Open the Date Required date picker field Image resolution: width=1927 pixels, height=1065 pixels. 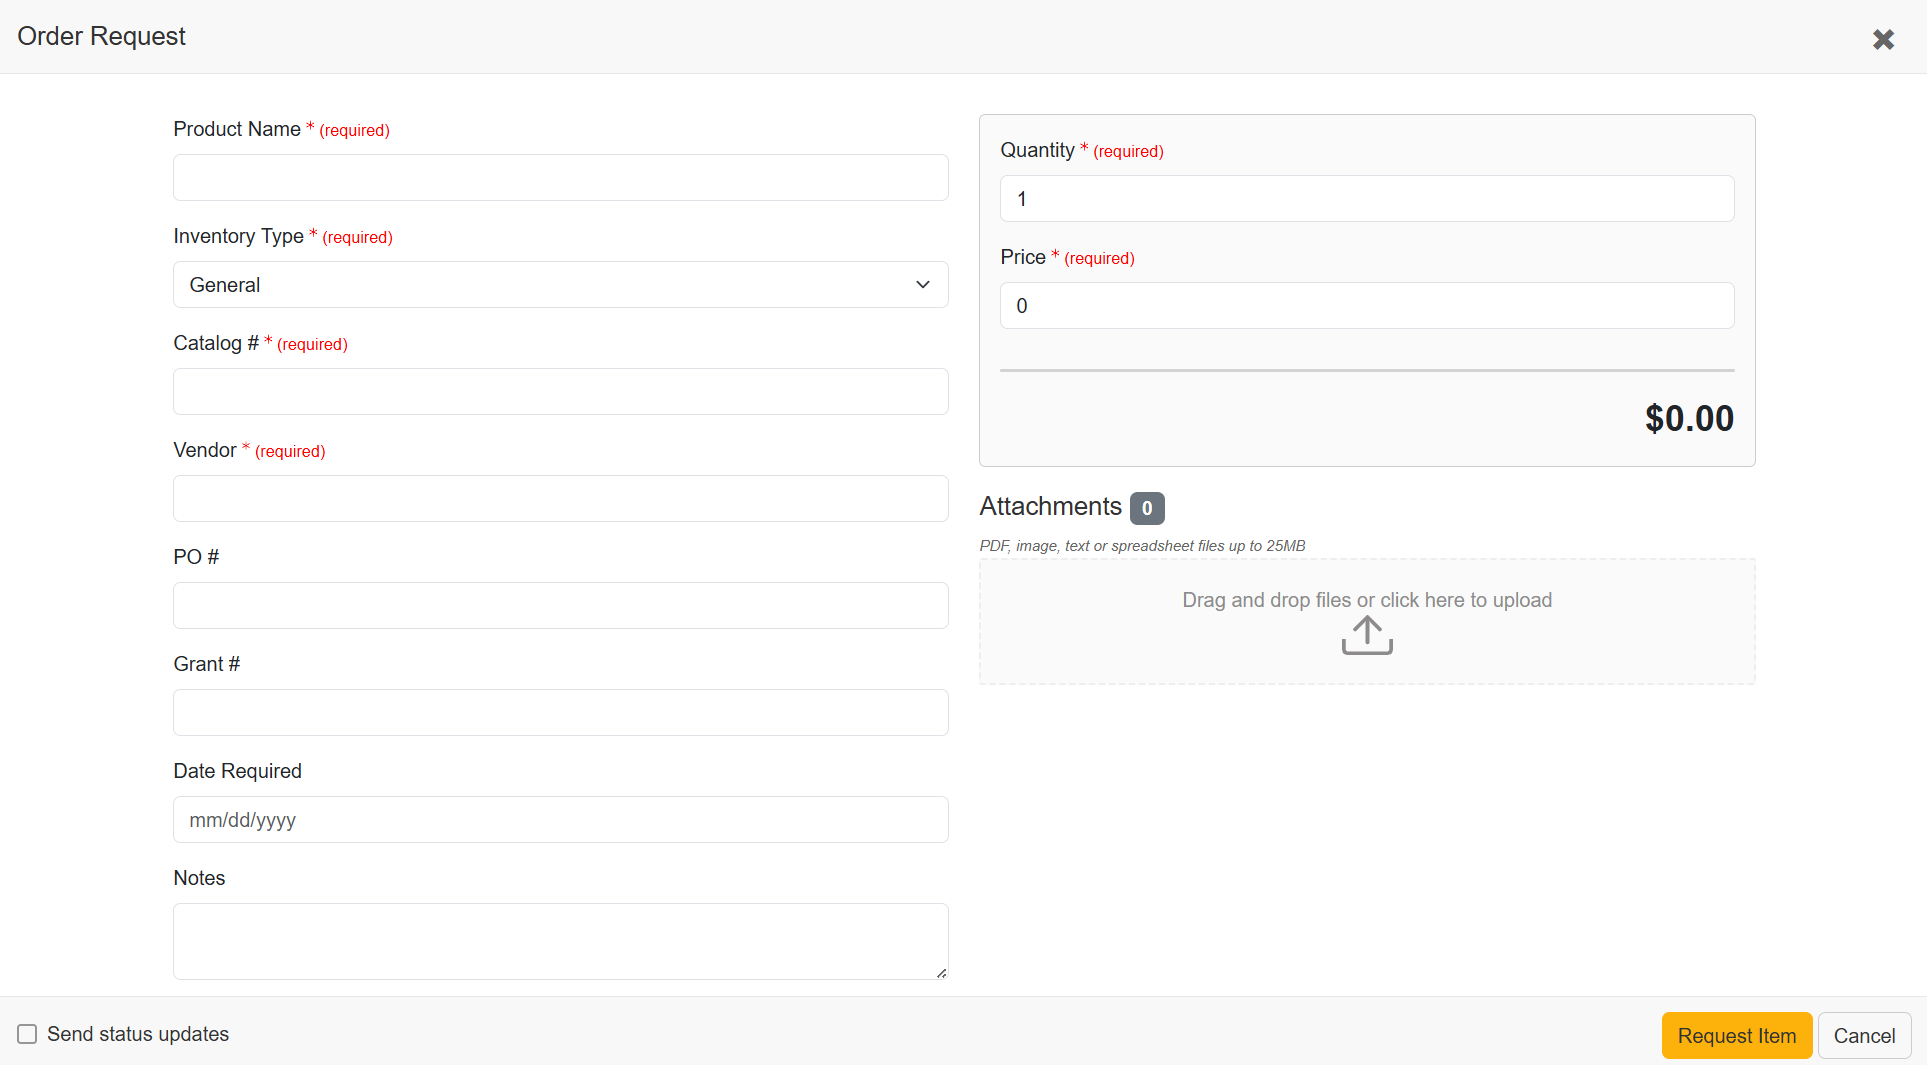[x=560, y=819]
